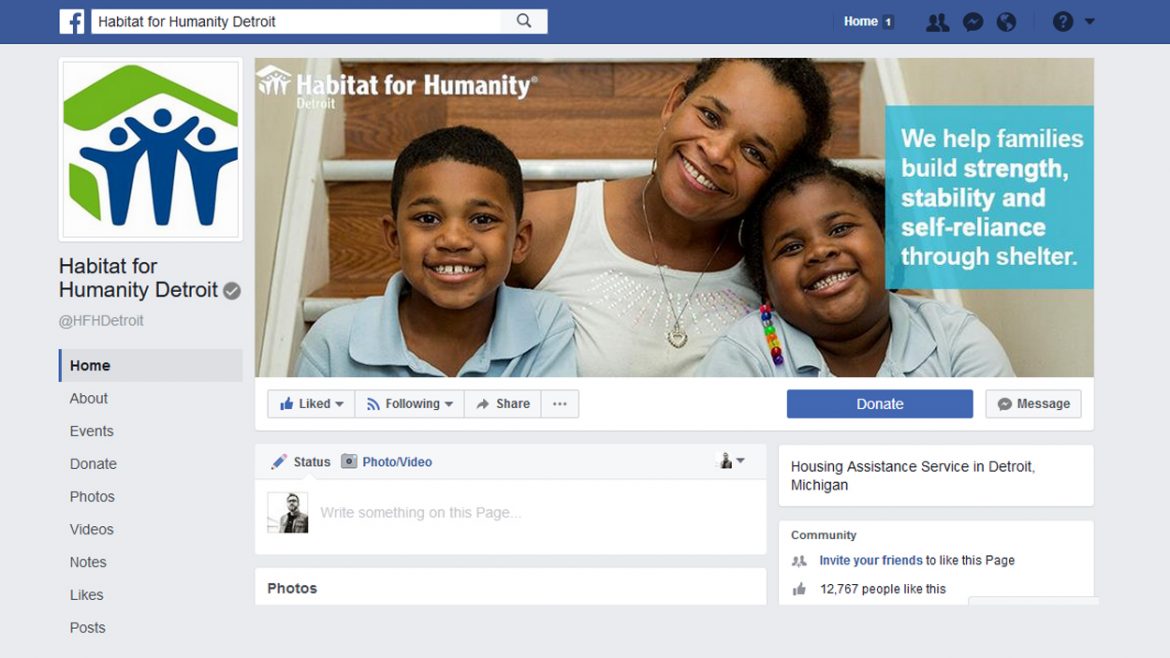Image resolution: width=1170 pixels, height=658 pixels.
Task: Expand the Following dropdown
Action: click(x=410, y=404)
